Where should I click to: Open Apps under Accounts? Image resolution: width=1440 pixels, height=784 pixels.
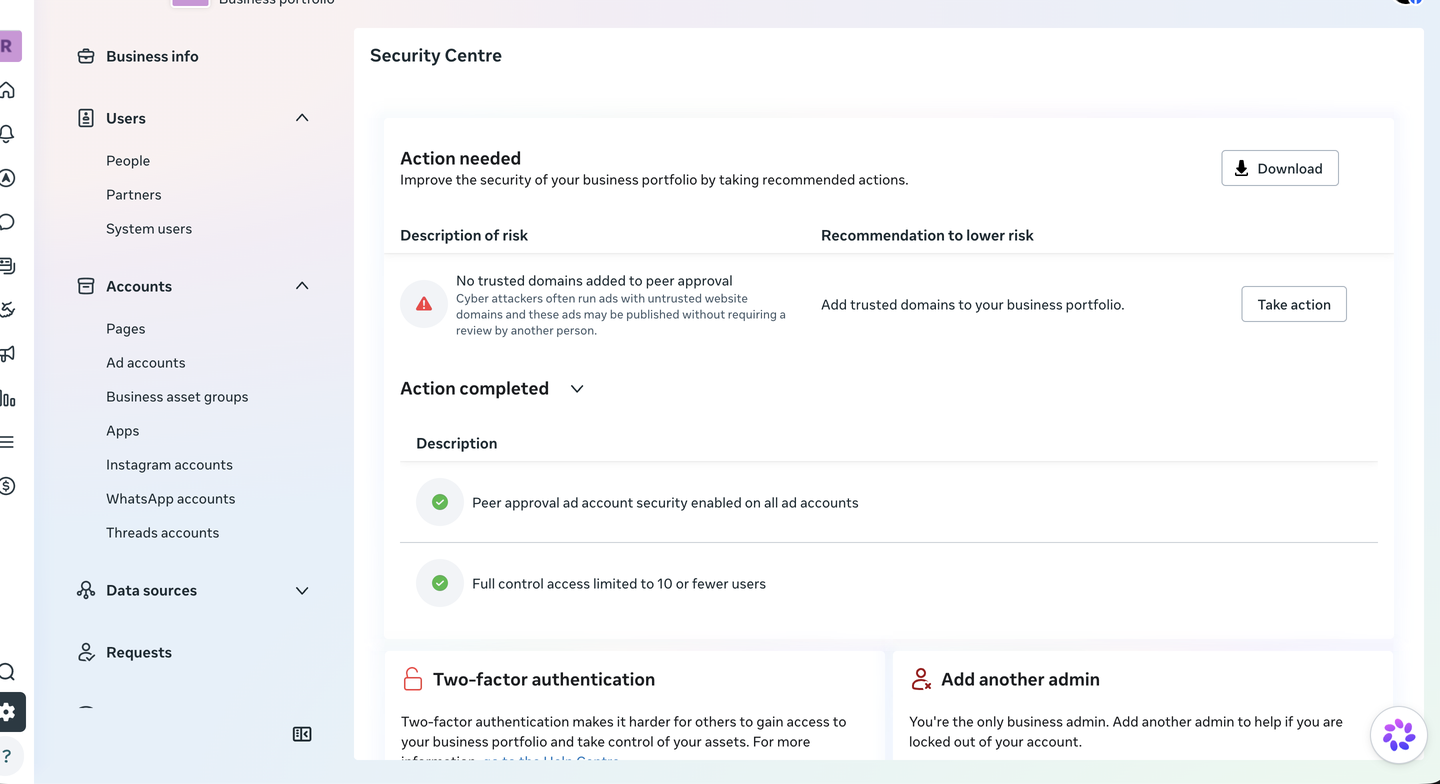tap(123, 431)
